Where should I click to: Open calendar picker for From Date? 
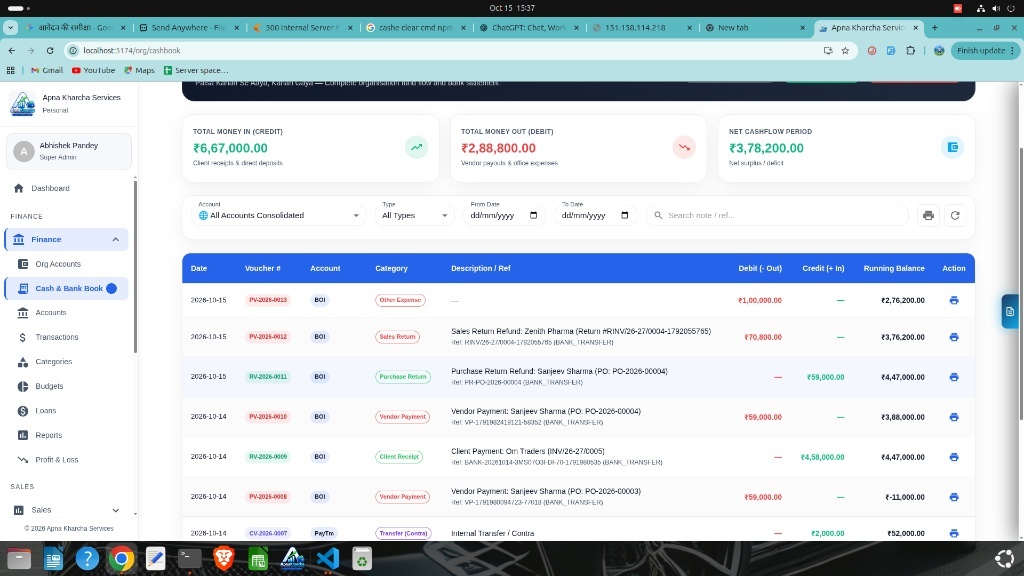click(x=533, y=216)
